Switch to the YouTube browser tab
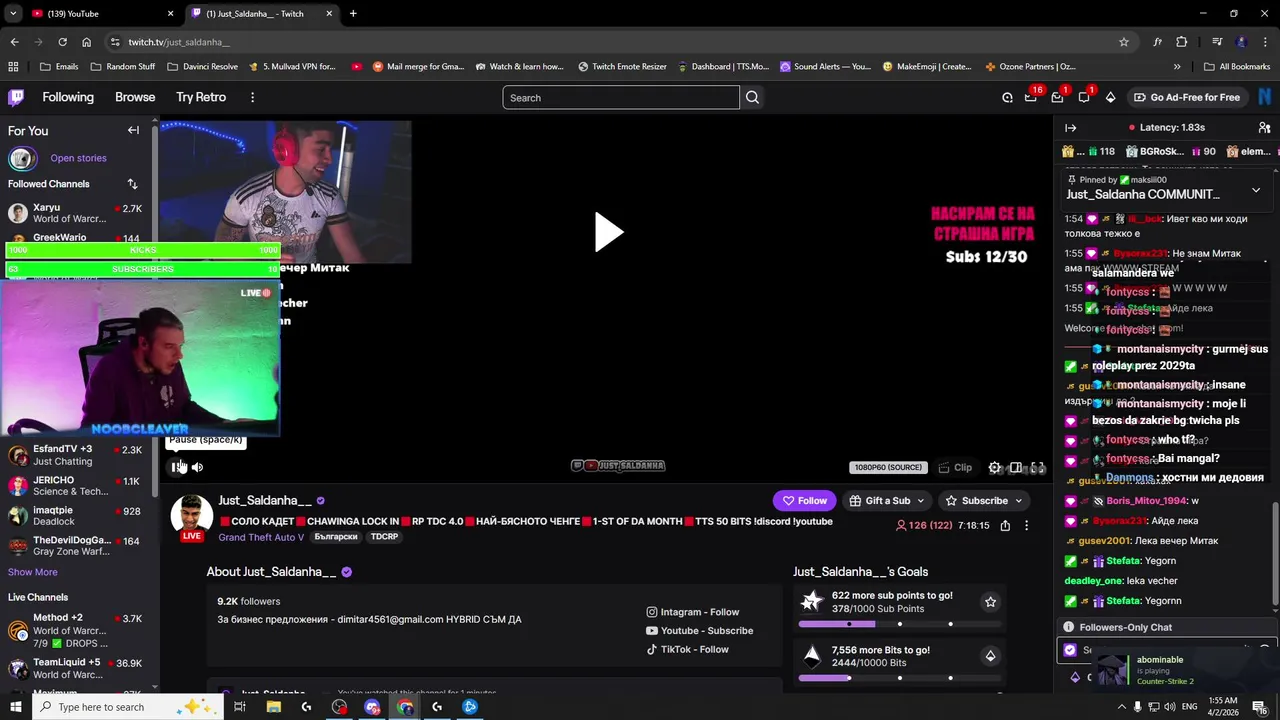The width and height of the screenshot is (1280, 720). point(101,14)
